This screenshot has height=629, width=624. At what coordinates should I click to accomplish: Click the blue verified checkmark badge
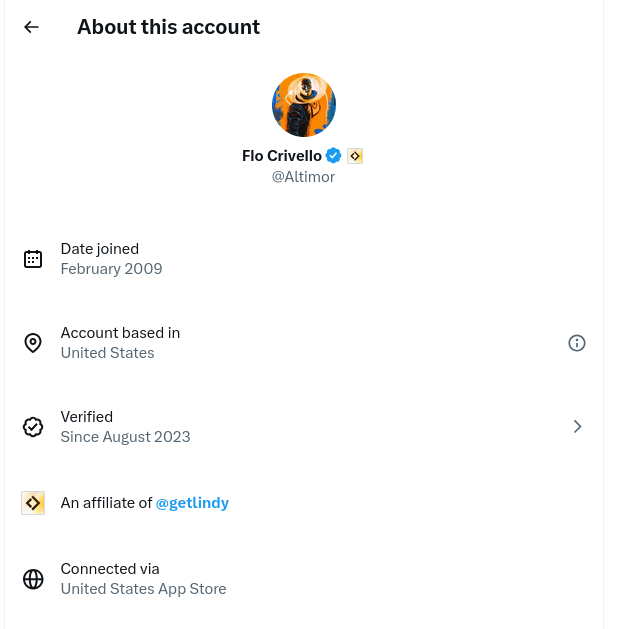334,156
